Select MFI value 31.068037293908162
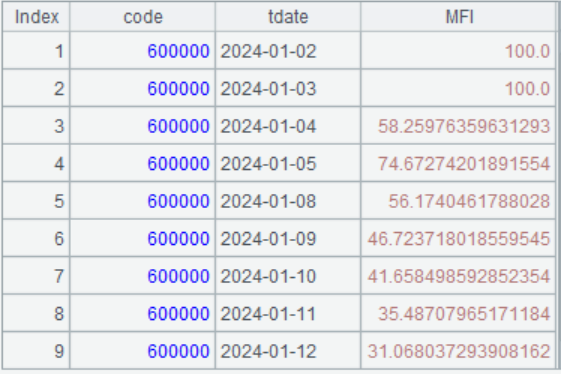Image resolution: width=561 pixels, height=374 pixels. (459, 351)
